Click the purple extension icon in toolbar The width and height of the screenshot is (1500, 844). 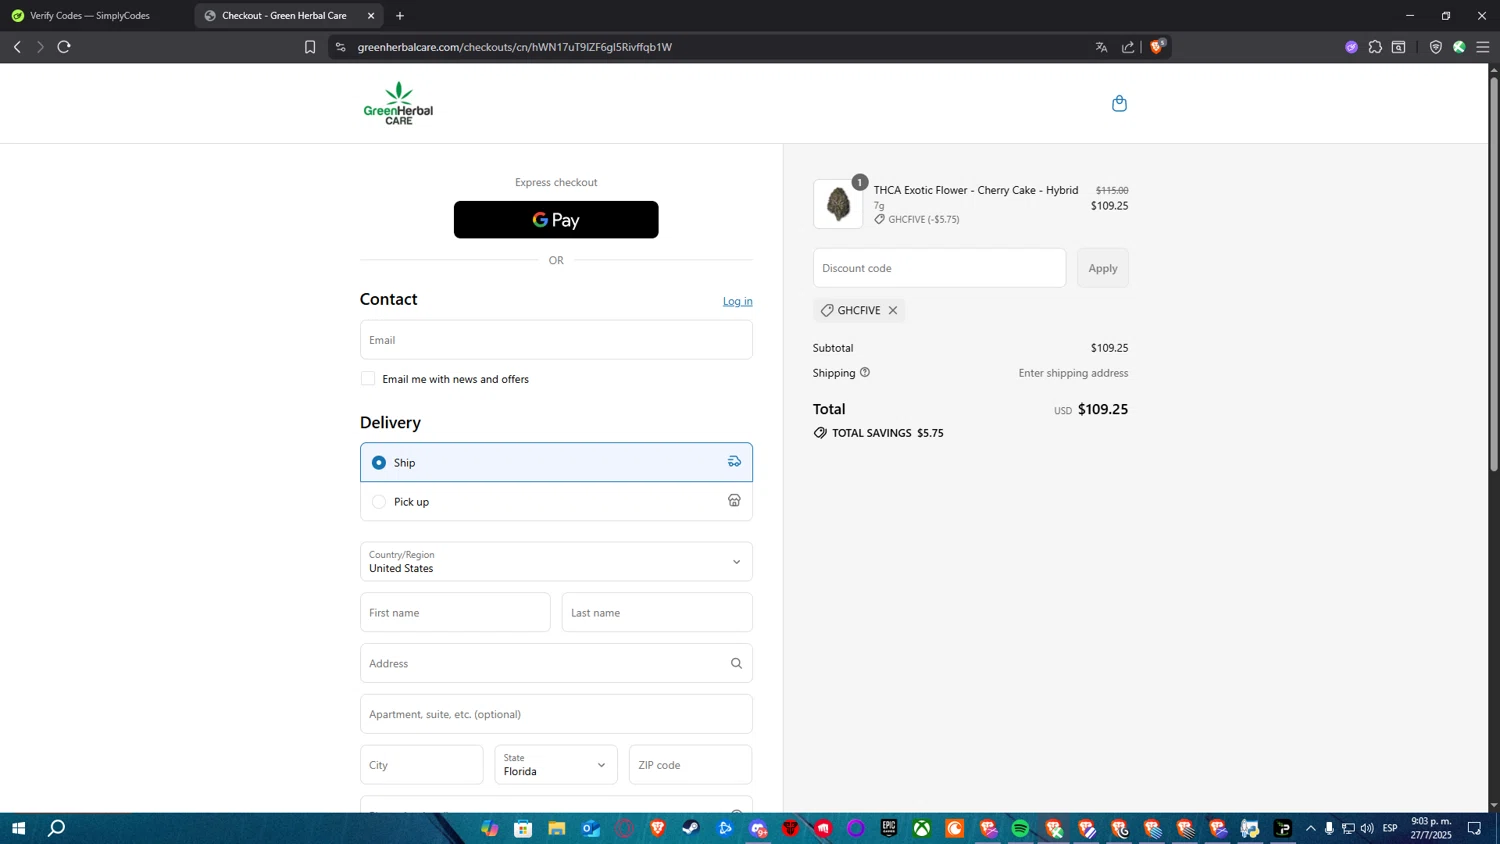coord(1351,47)
